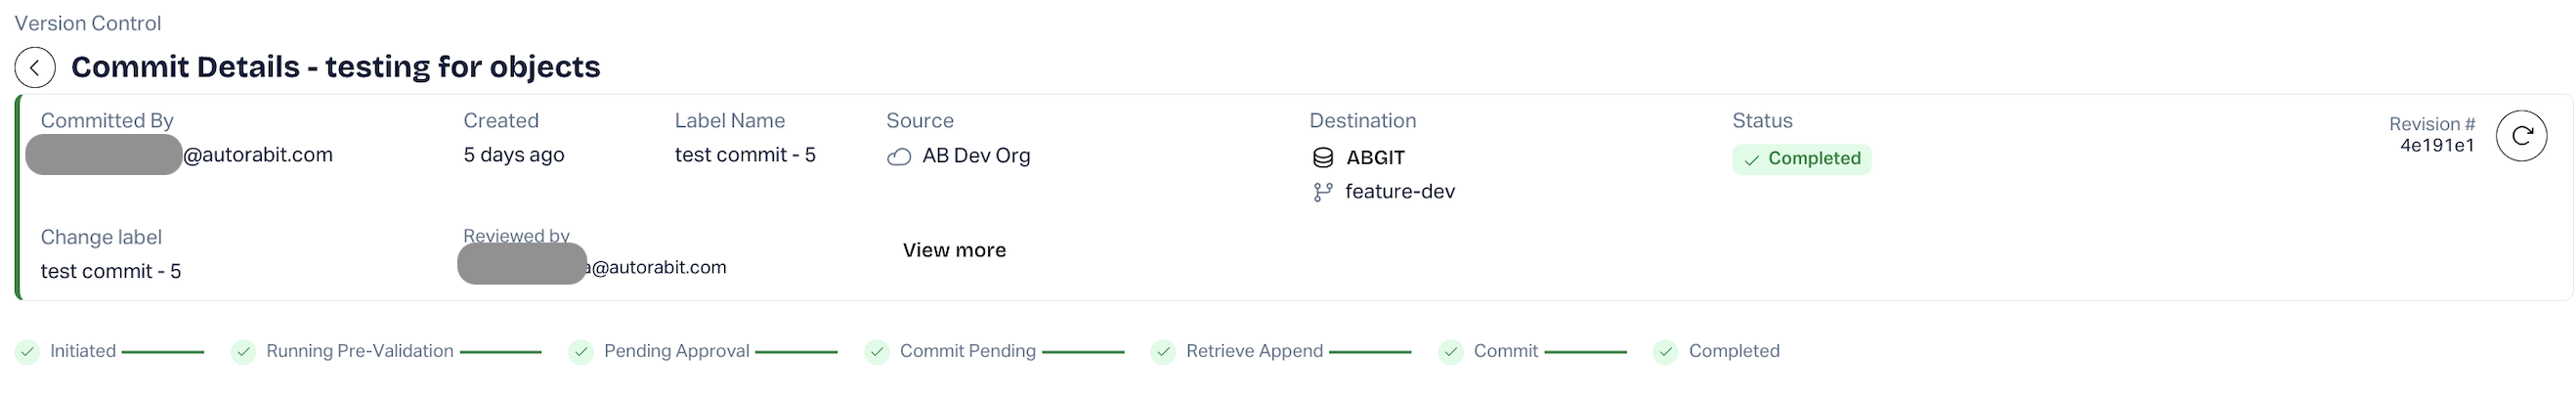Screen dimensions: 2576x401
Task: Click the AB Dev Org source name
Action: [976, 156]
